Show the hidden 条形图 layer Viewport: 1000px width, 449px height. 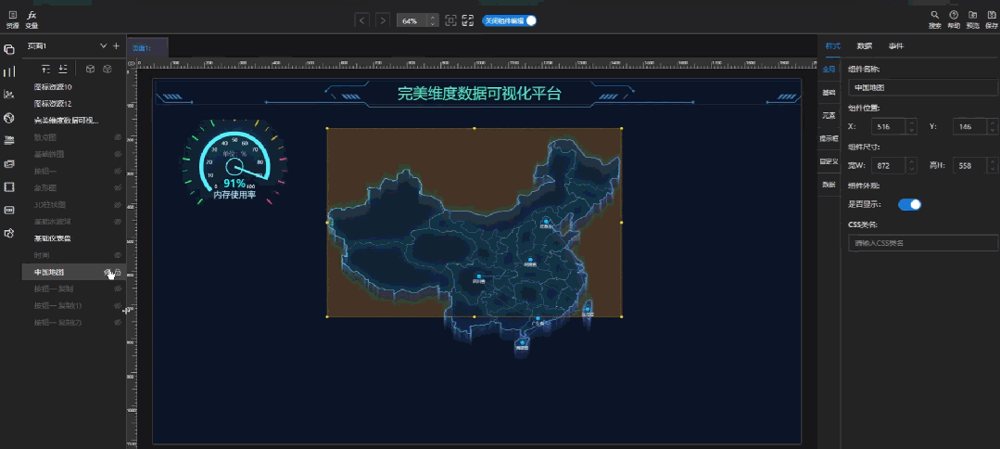[x=117, y=188]
